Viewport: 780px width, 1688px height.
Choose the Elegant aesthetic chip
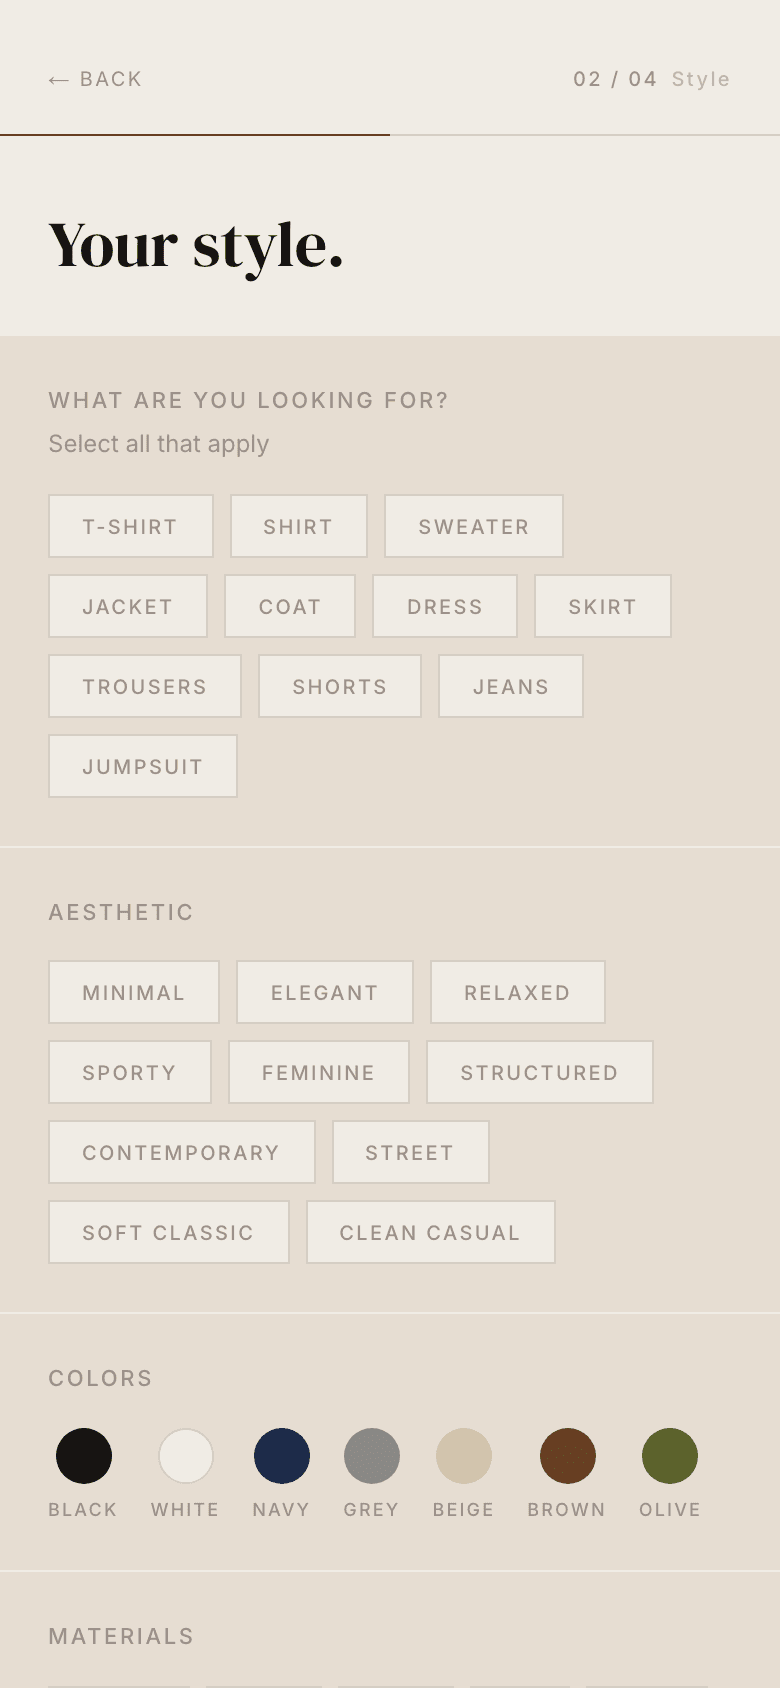[325, 992]
